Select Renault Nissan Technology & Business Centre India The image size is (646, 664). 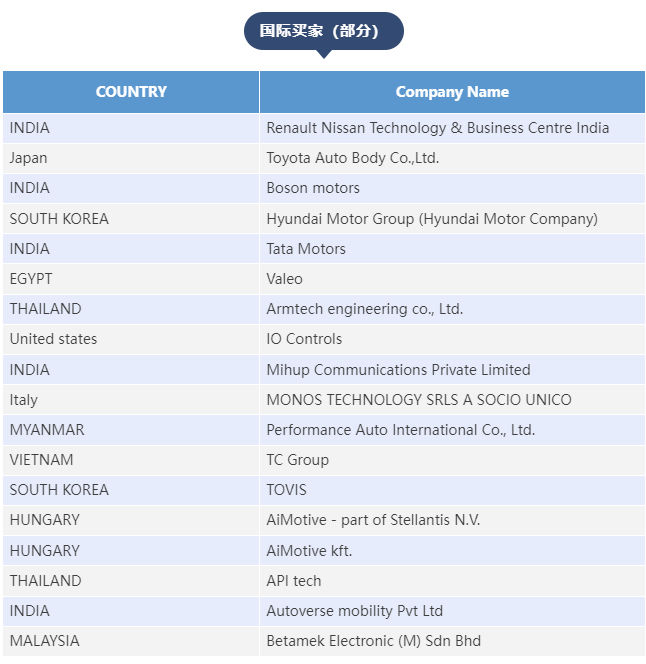click(x=437, y=128)
